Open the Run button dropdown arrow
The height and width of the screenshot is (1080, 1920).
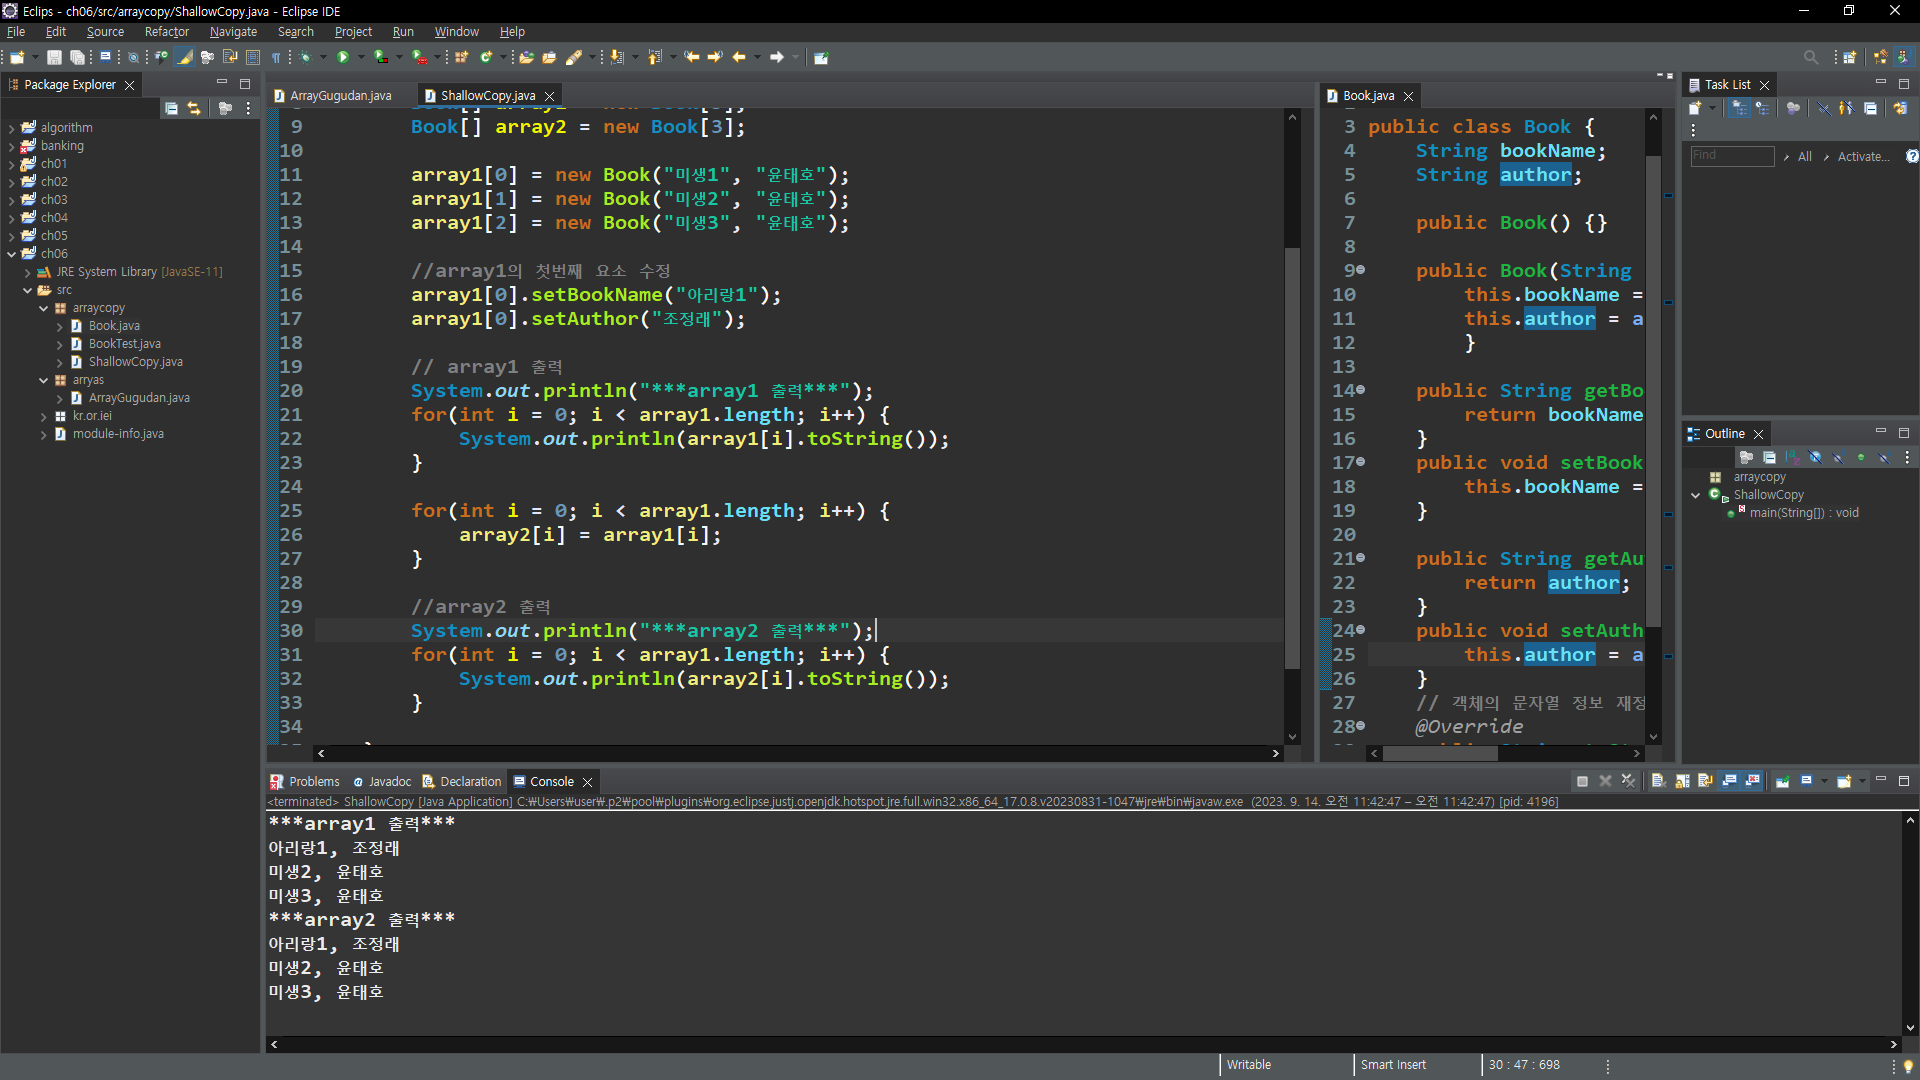click(x=361, y=57)
